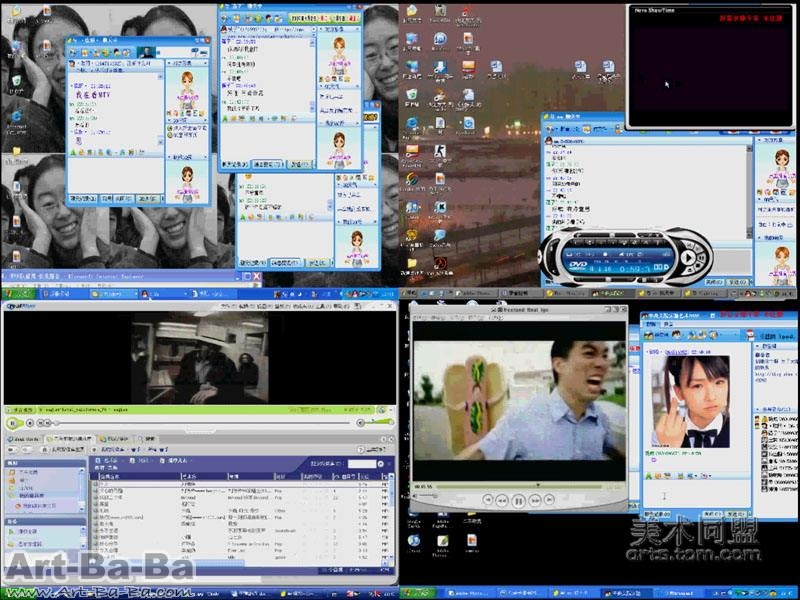The width and height of the screenshot is (800, 600).
Task: Stop playback in the RealPlayer window
Action: [30, 423]
